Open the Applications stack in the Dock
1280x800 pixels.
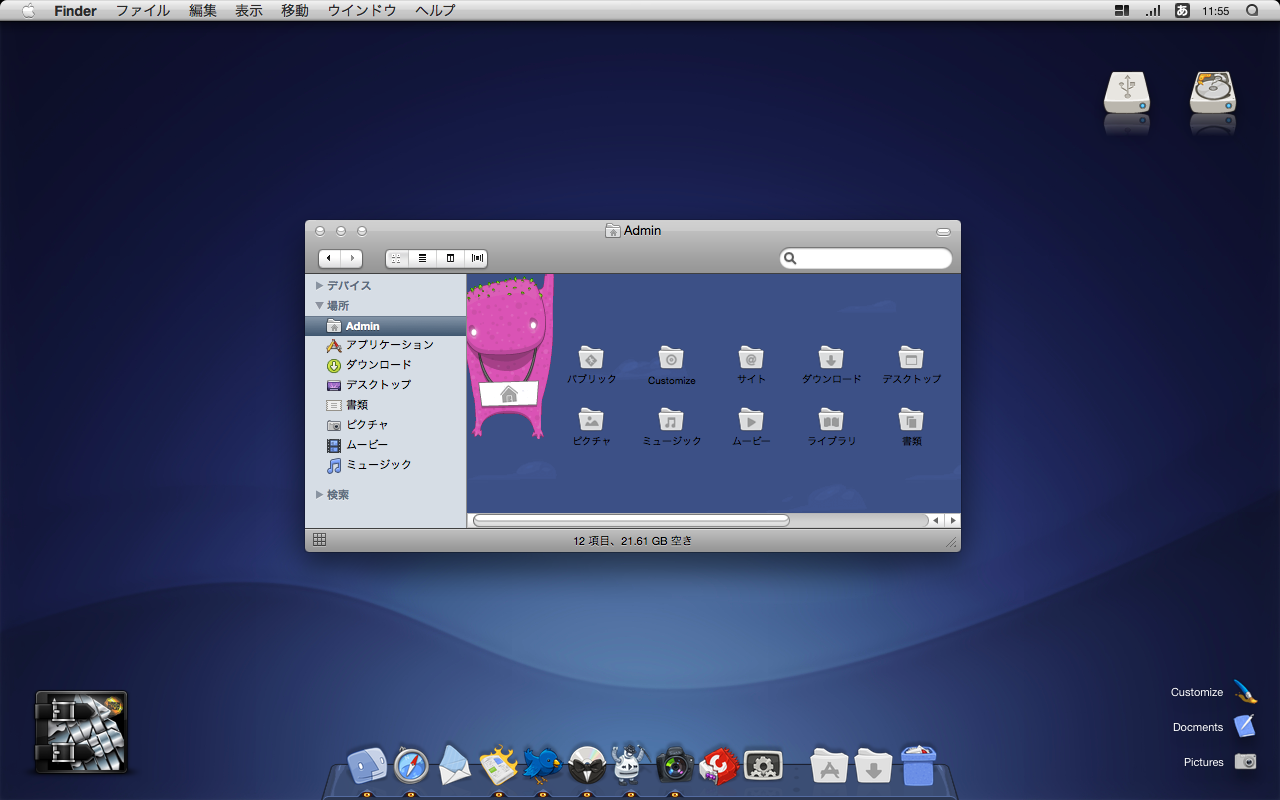click(x=829, y=767)
